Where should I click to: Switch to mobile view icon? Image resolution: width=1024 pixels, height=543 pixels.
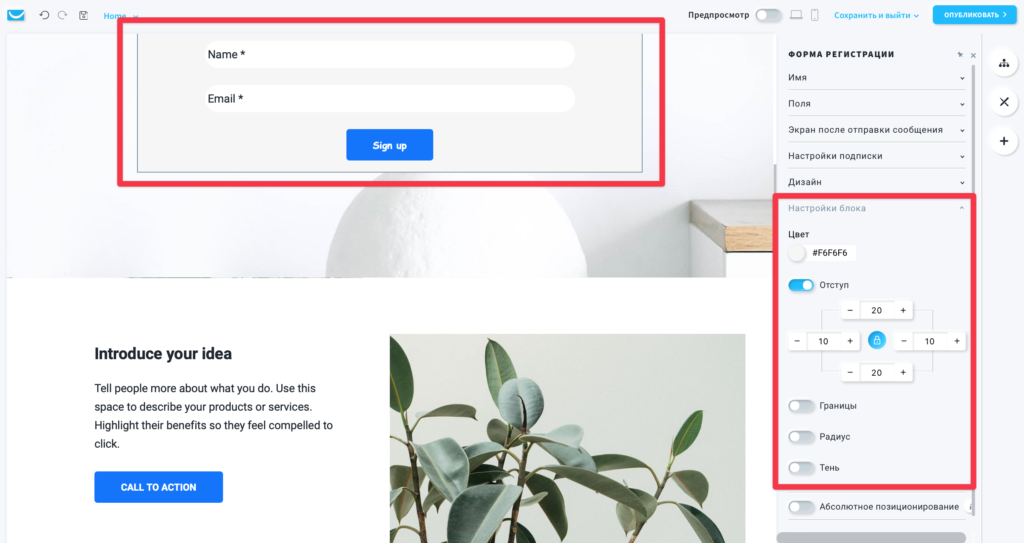(x=814, y=14)
